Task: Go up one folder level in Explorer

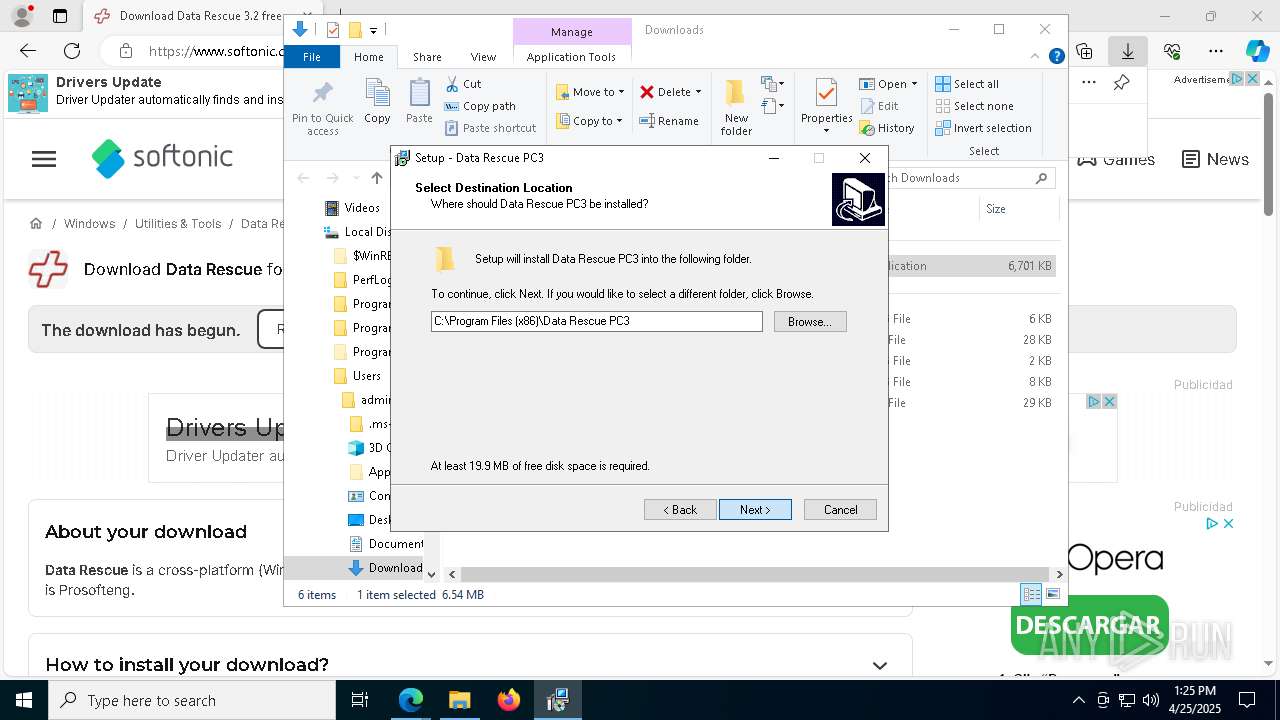Action: 376,178
